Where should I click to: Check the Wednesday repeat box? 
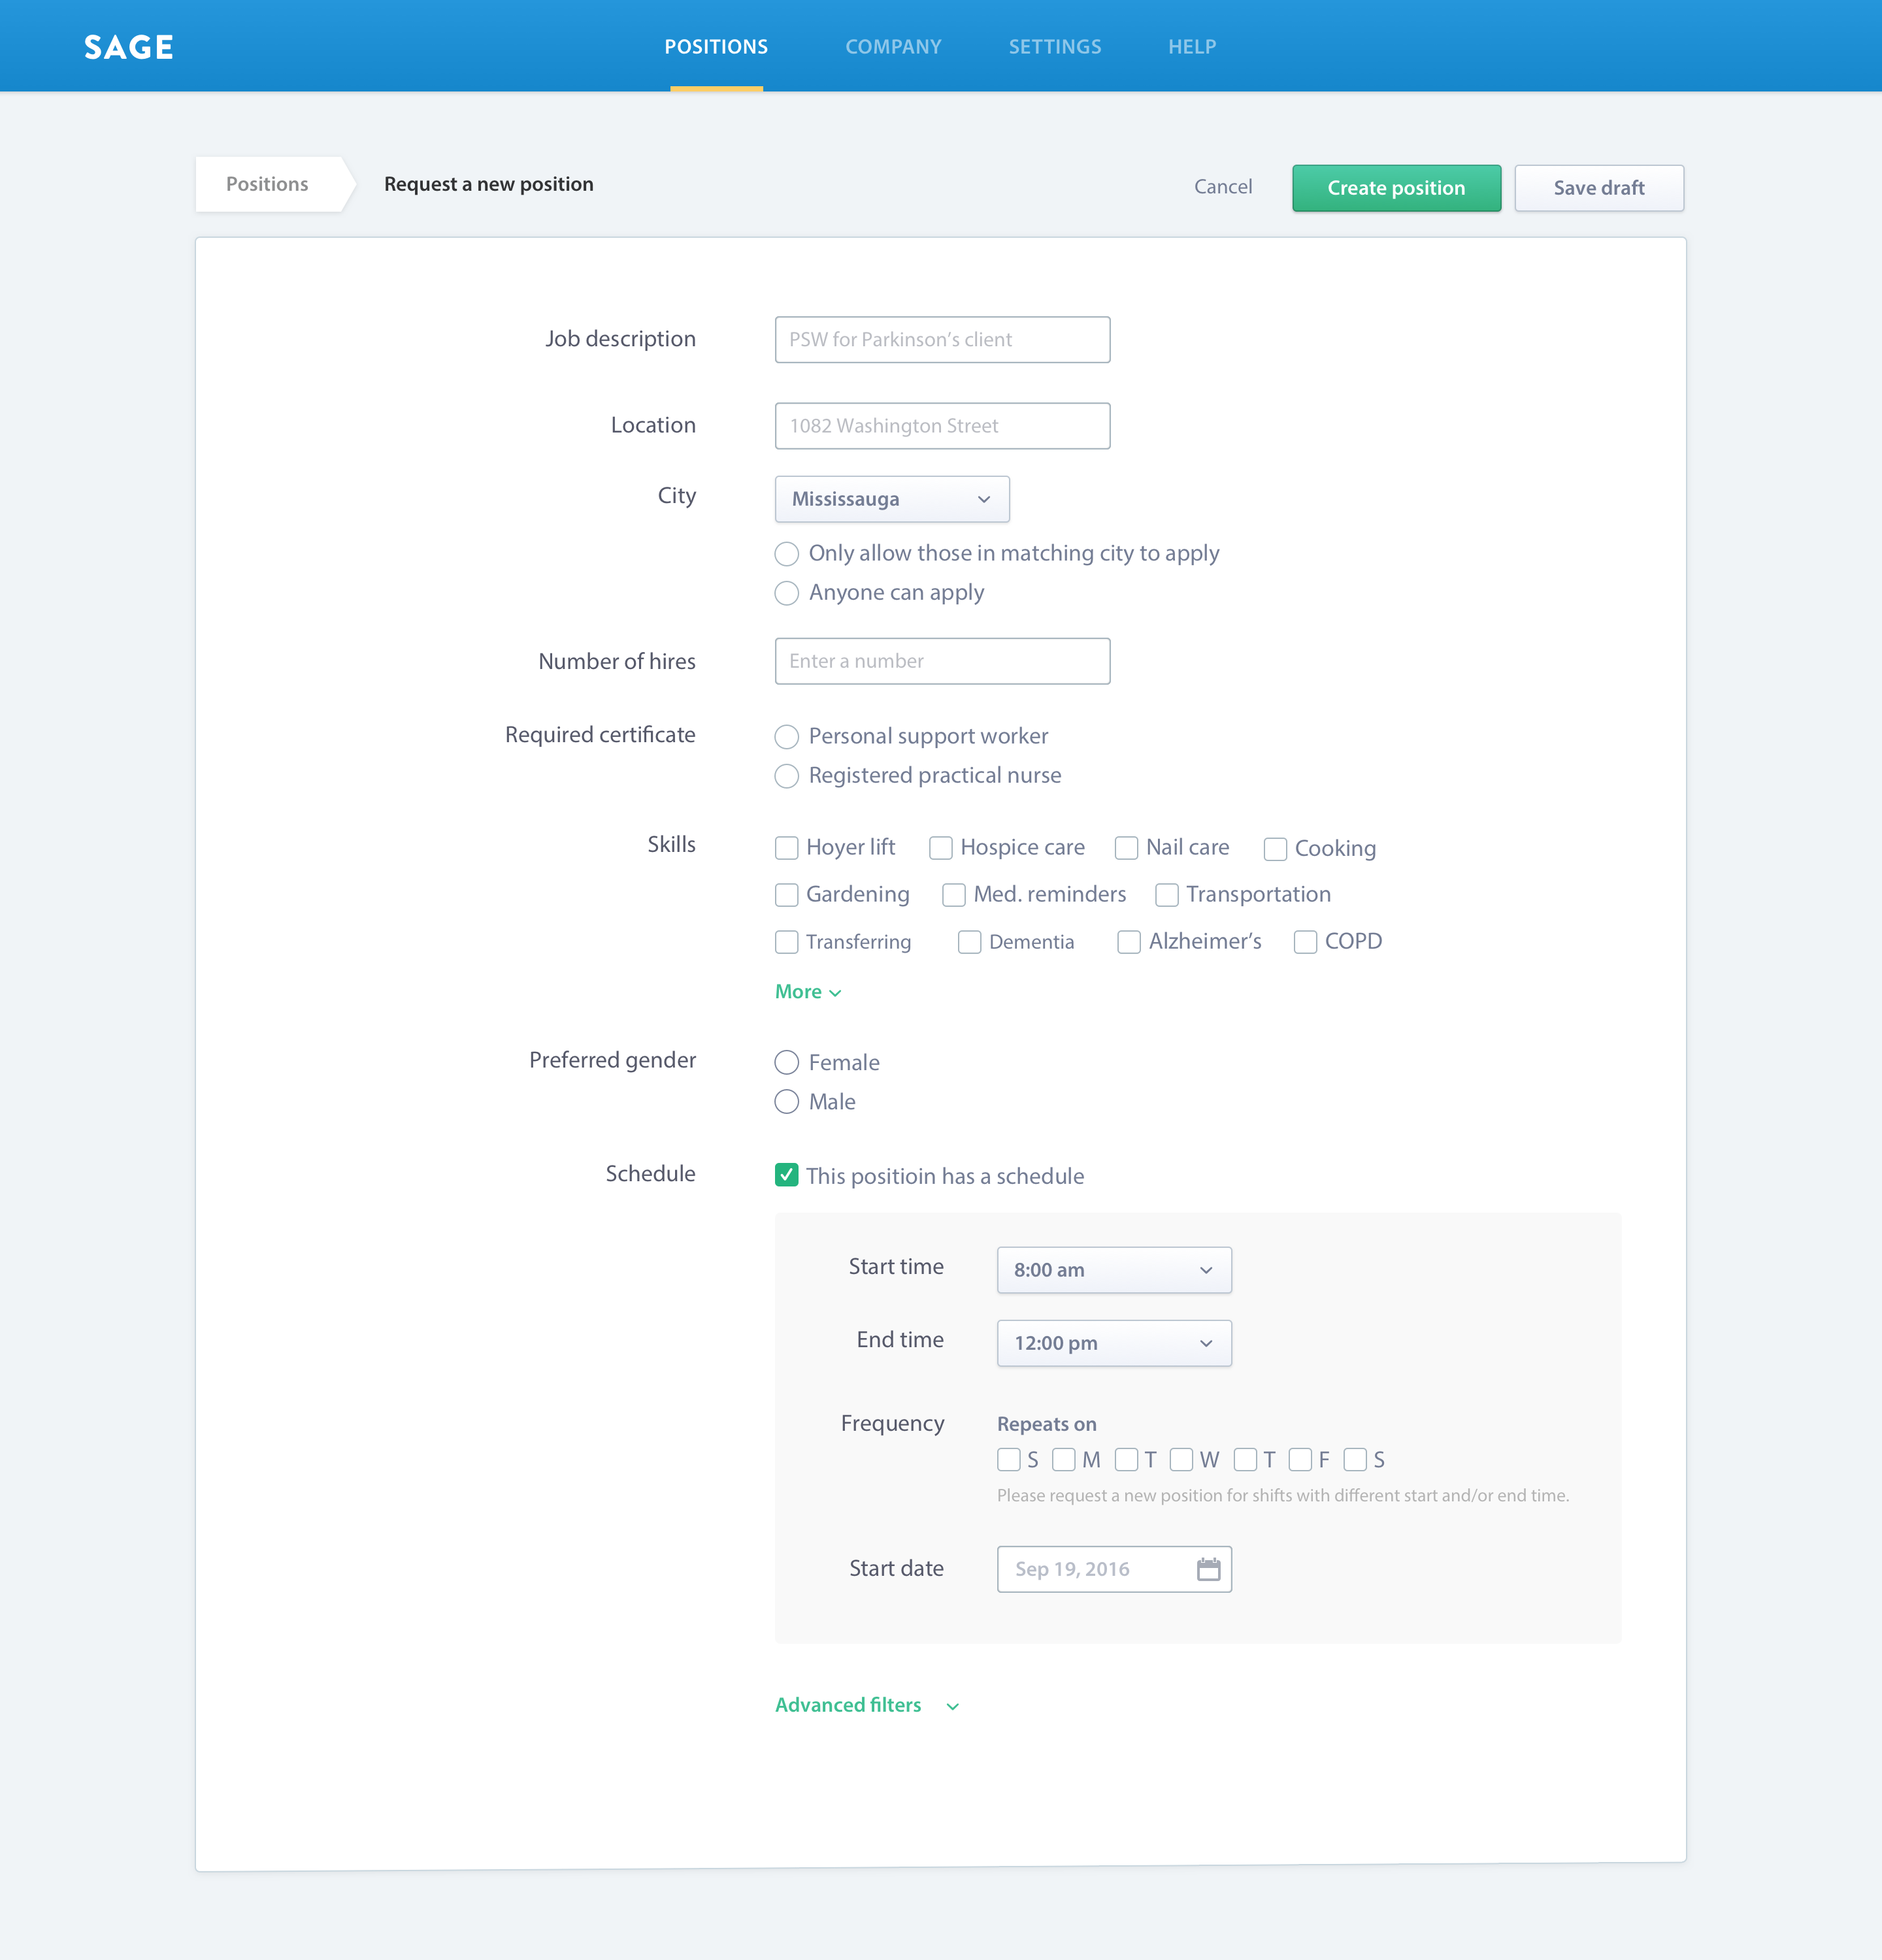pyautogui.click(x=1181, y=1460)
